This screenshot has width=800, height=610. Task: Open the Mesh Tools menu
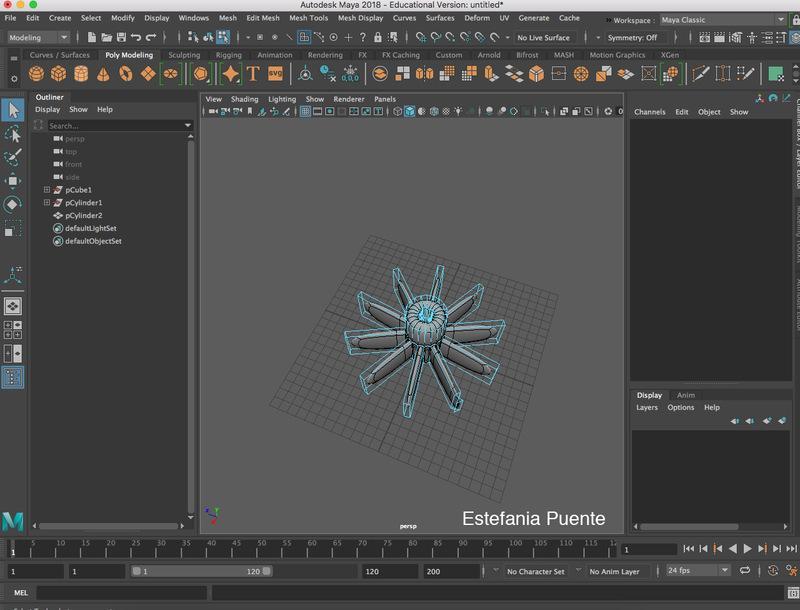(x=309, y=18)
